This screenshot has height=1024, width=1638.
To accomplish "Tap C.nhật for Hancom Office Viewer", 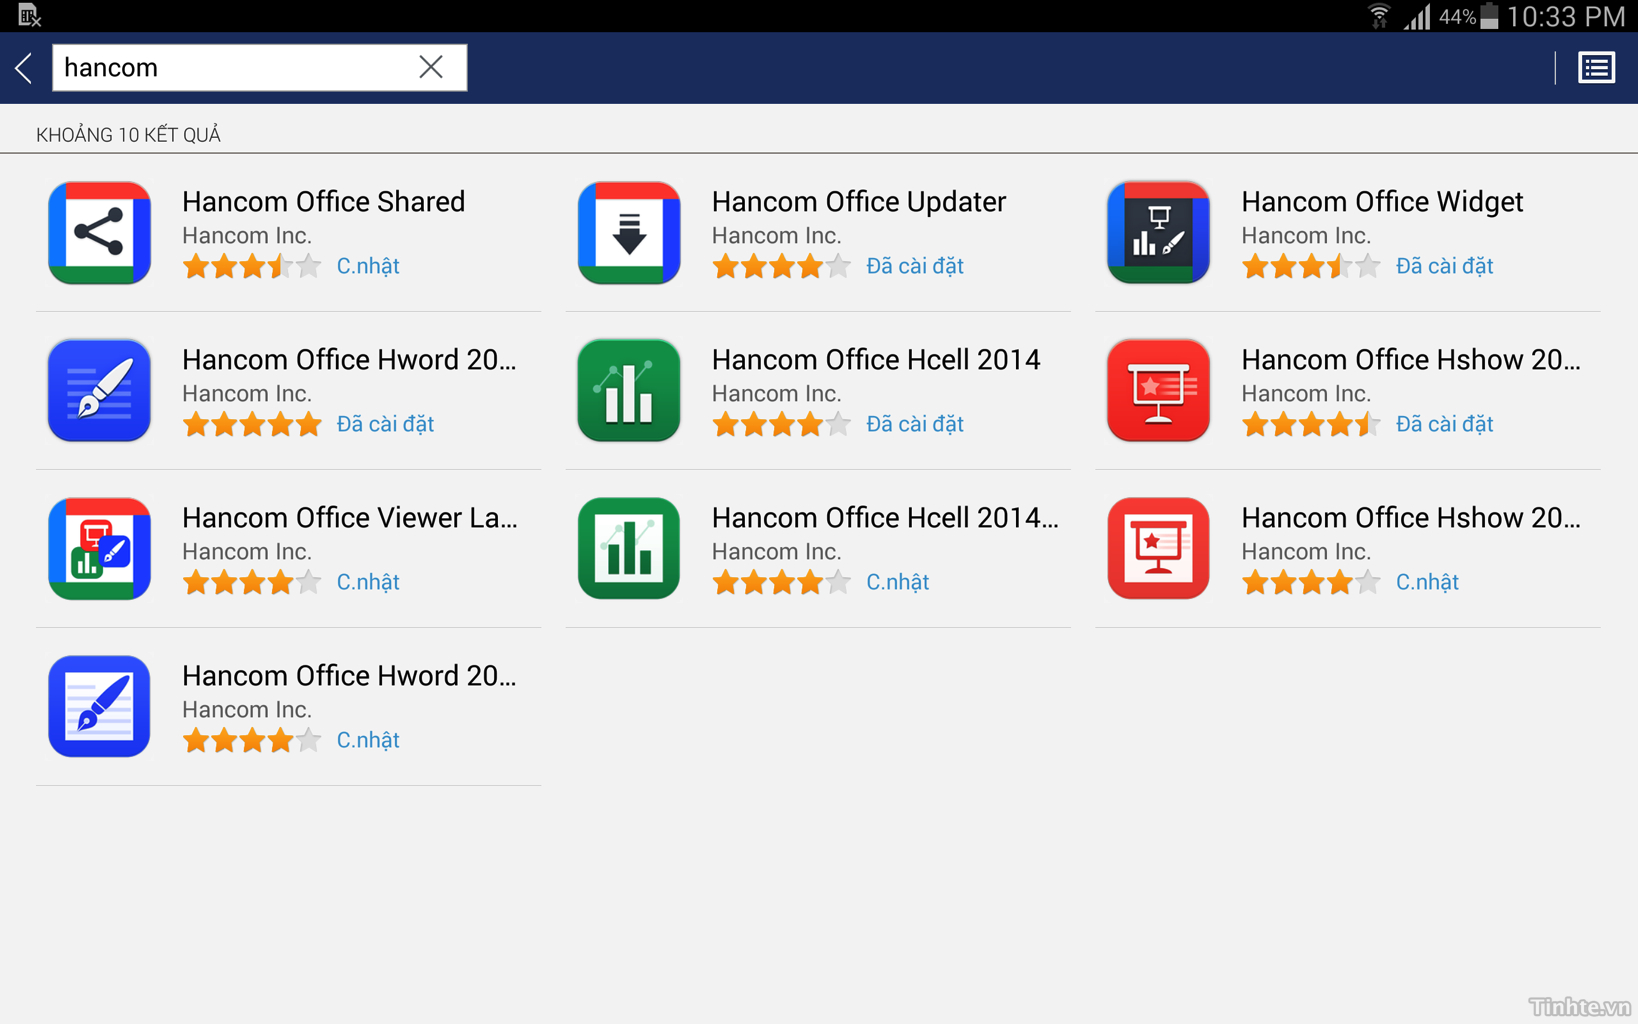I will pyautogui.click(x=368, y=582).
